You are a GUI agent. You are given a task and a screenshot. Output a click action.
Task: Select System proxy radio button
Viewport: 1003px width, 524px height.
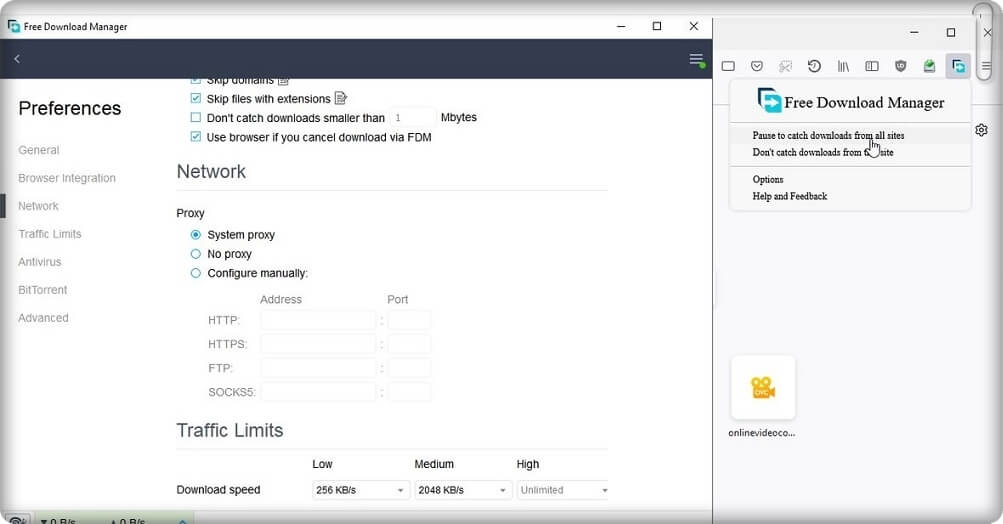click(196, 235)
